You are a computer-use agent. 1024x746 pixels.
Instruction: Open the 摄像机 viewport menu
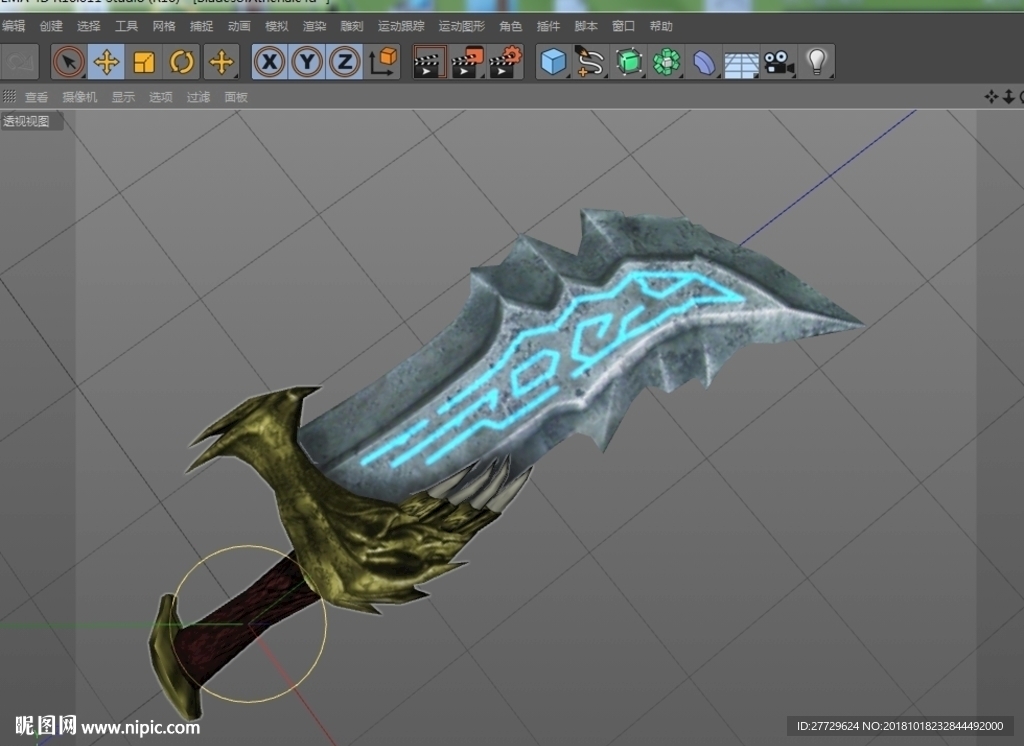(80, 97)
